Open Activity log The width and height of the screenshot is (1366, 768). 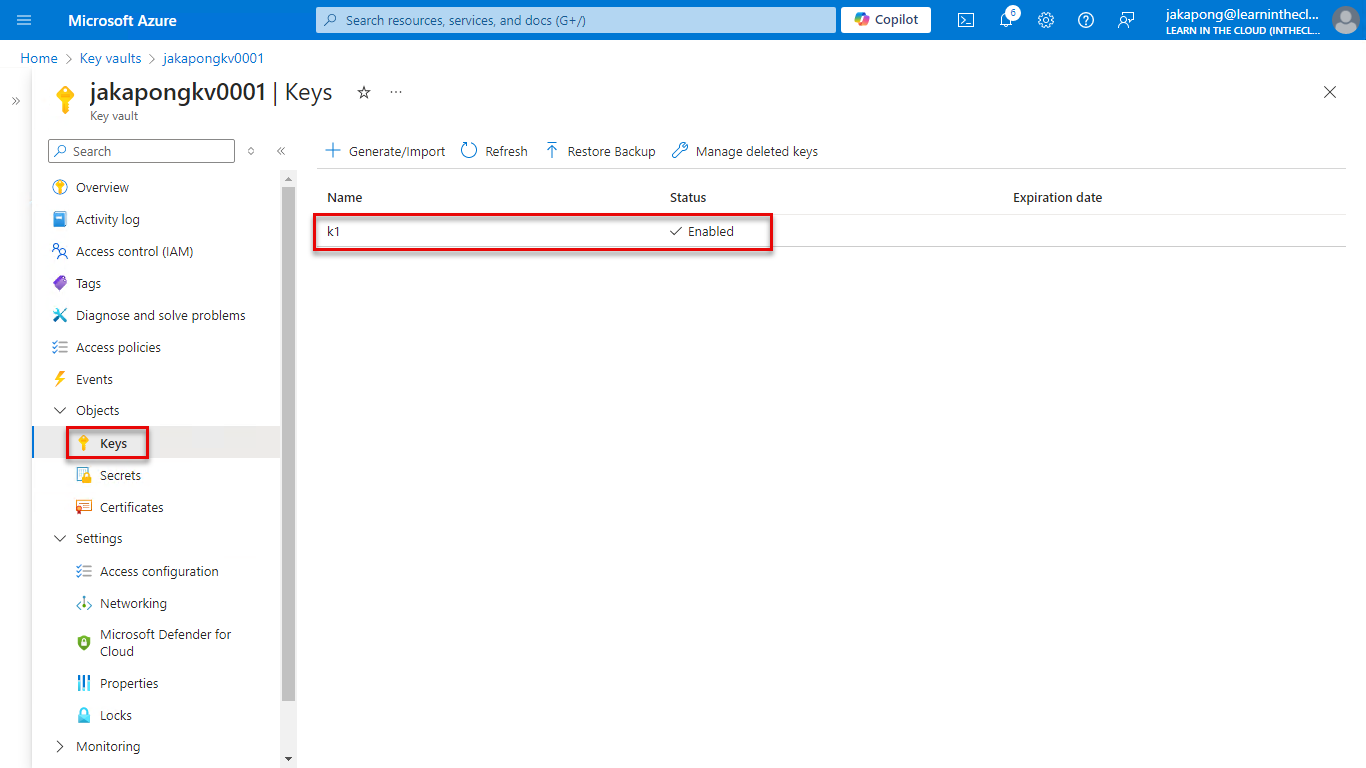(x=107, y=219)
